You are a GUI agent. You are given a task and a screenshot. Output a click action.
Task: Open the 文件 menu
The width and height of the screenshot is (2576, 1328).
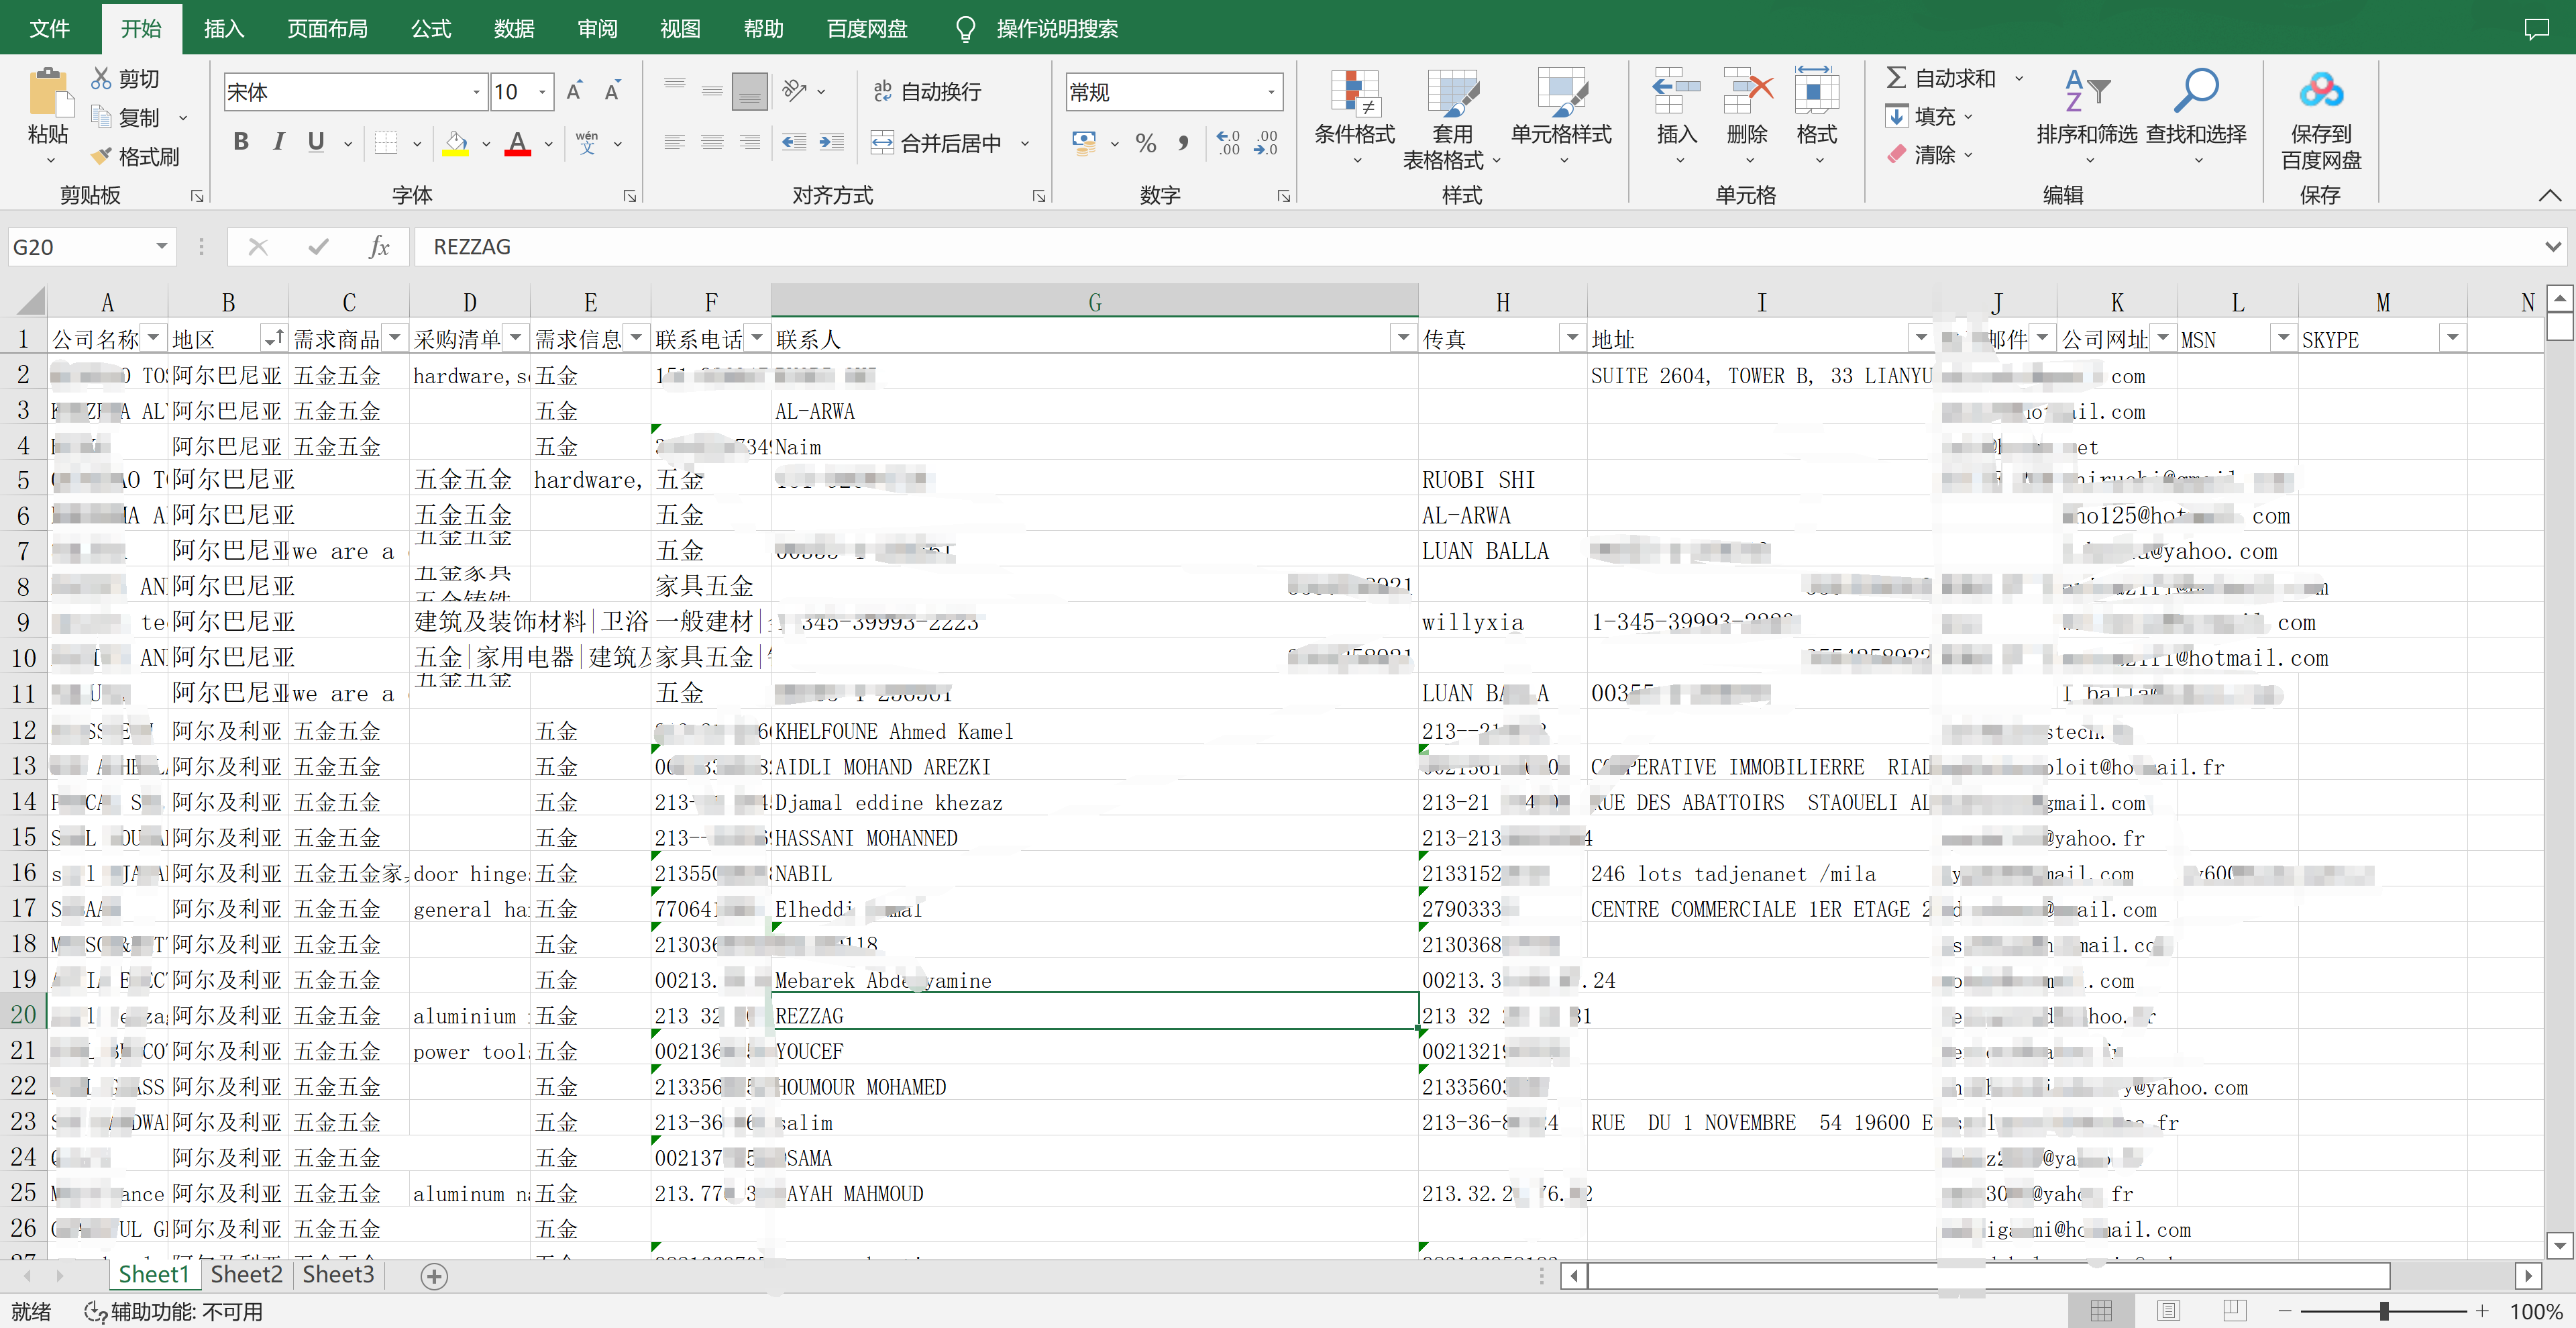point(50,28)
